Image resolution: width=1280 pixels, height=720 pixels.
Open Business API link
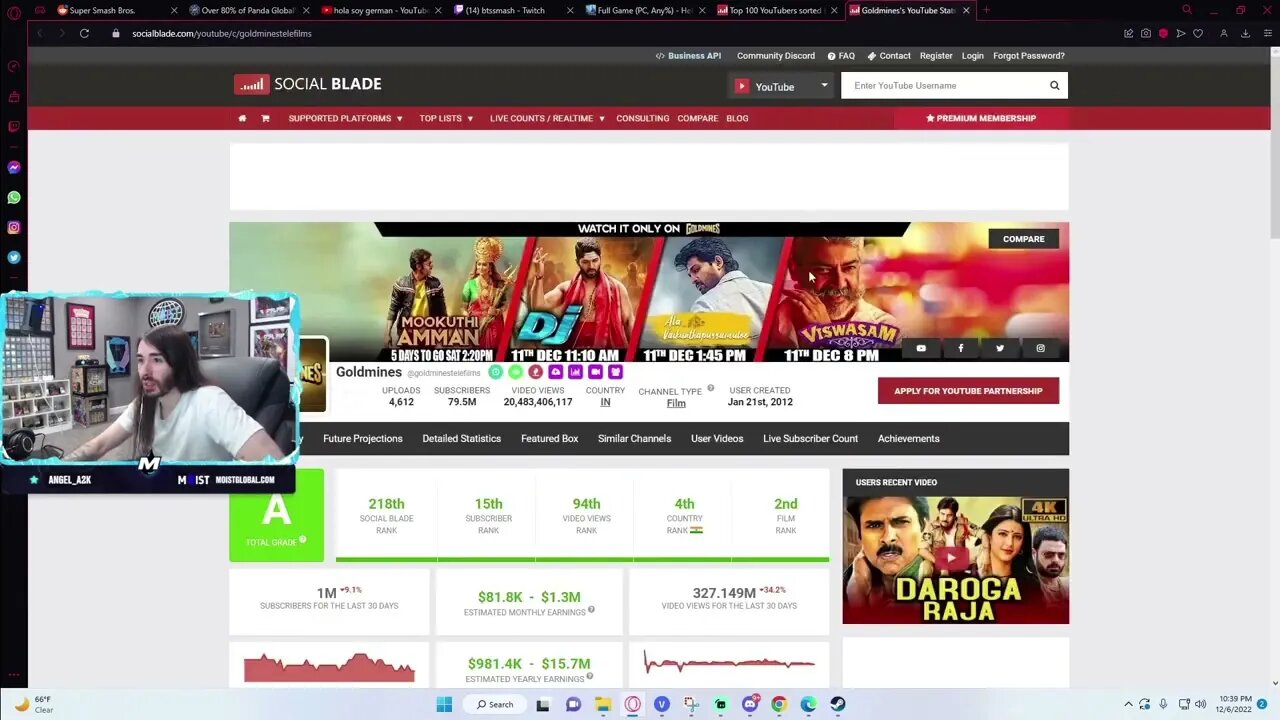tap(688, 56)
